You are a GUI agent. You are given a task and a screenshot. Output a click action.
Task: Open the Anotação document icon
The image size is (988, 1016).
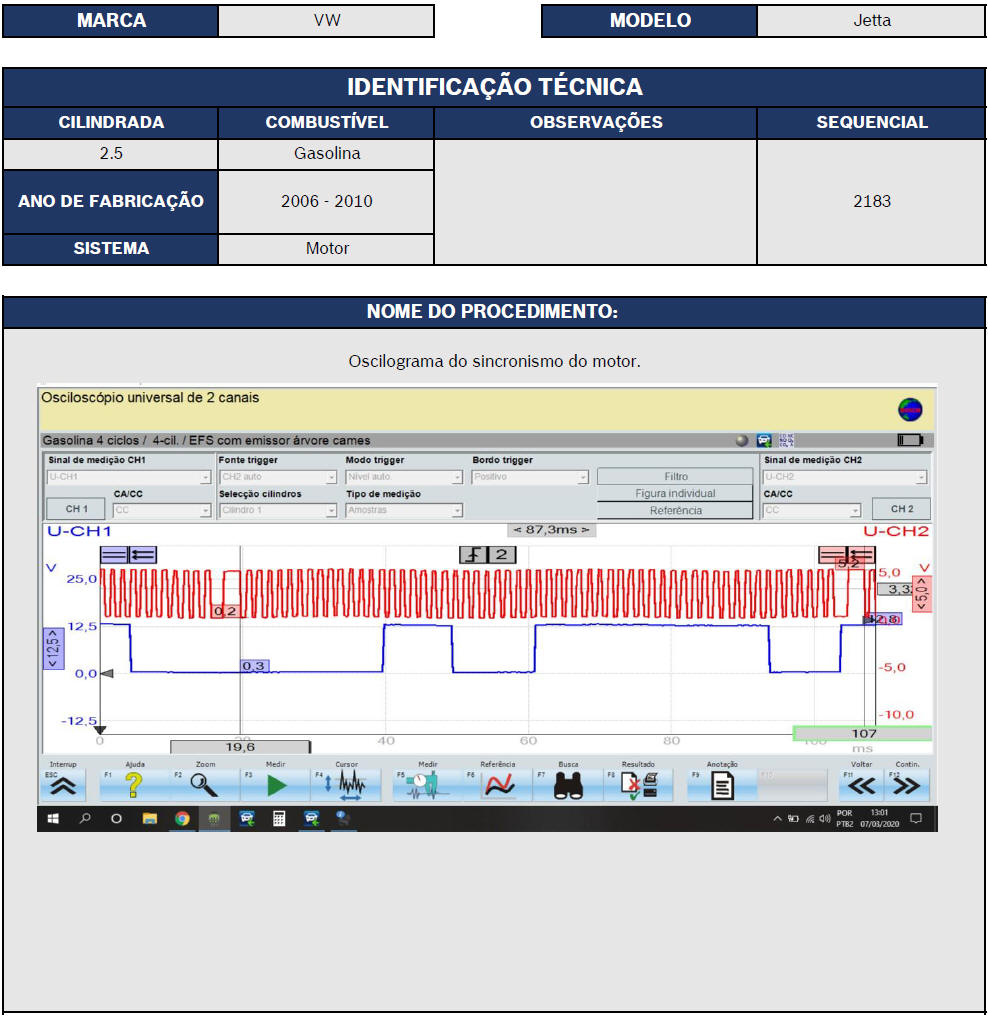coord(721,786)
